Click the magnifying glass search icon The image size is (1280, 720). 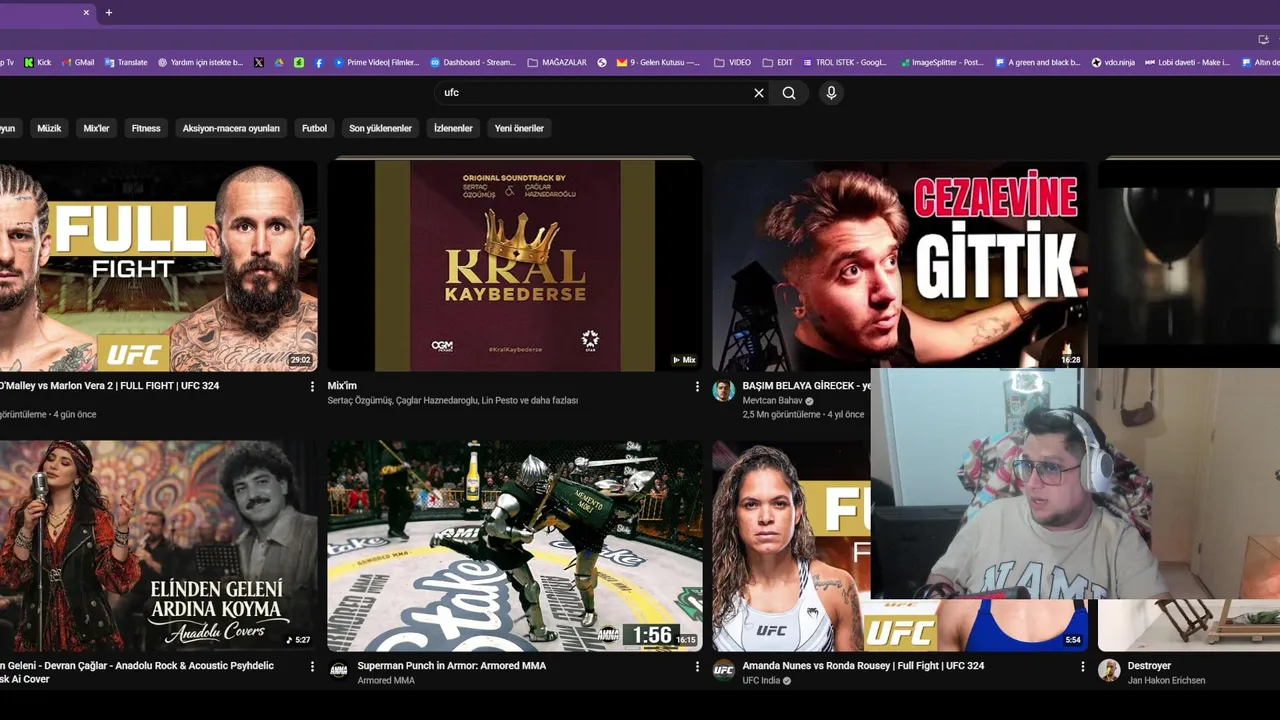pos(789,93)
